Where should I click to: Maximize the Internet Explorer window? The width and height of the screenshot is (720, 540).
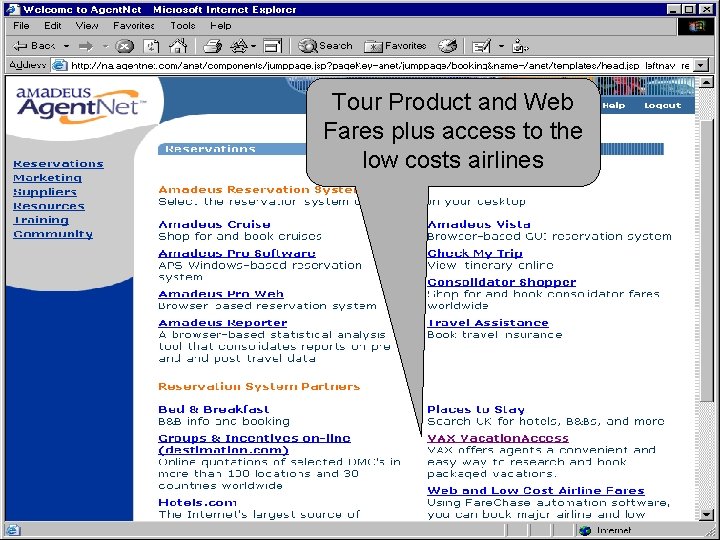pos(689,9)
